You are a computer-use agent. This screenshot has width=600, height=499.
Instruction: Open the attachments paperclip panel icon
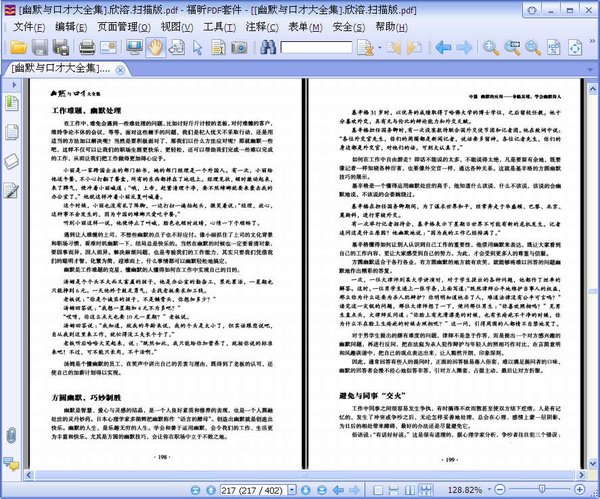point(11,435)
